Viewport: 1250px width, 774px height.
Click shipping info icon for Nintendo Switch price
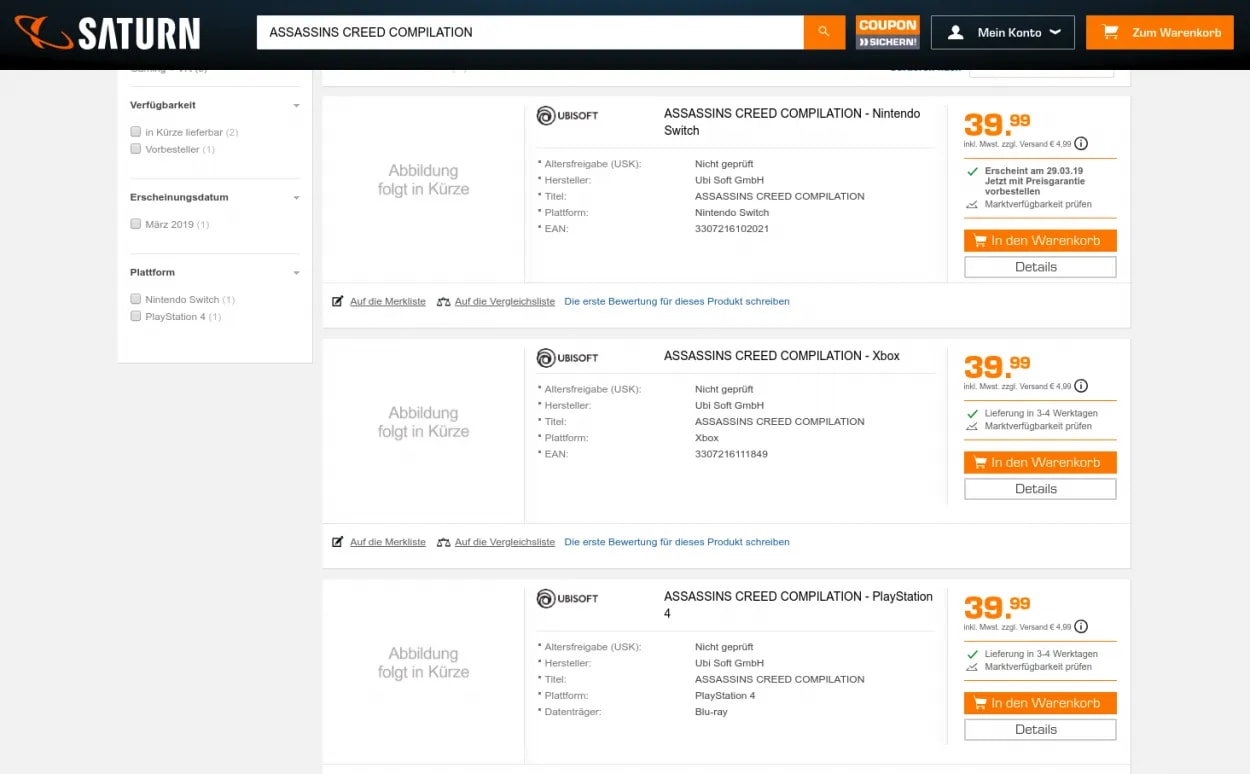click(x=1081, y=144)
